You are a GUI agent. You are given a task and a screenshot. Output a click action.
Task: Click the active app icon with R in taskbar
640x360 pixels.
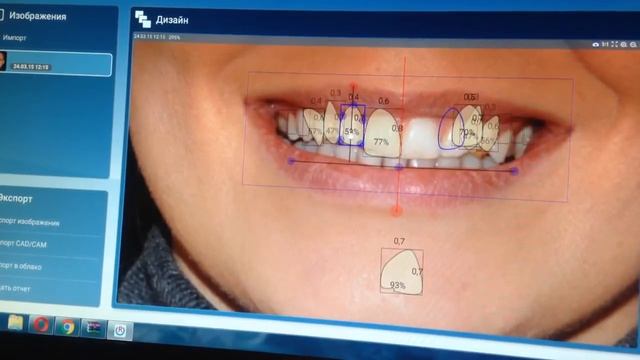120,330
